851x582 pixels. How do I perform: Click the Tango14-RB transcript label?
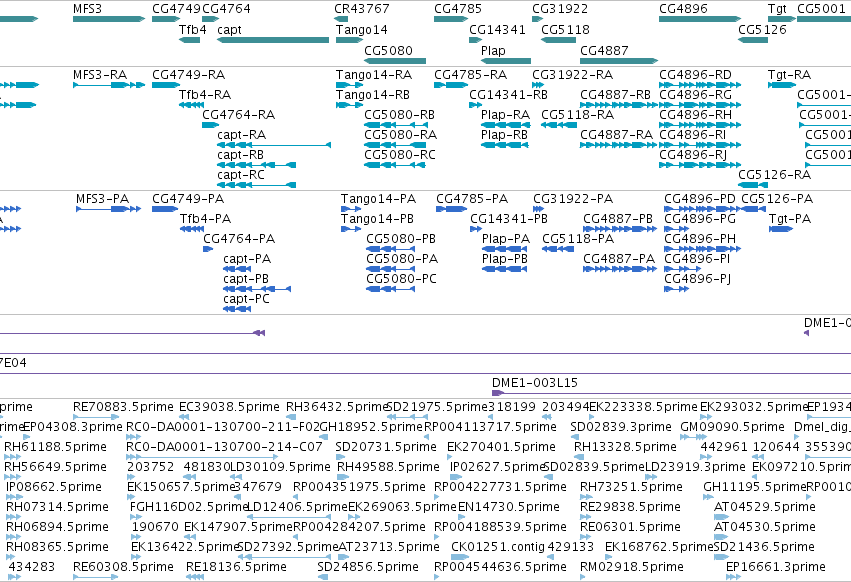(373, 95)
